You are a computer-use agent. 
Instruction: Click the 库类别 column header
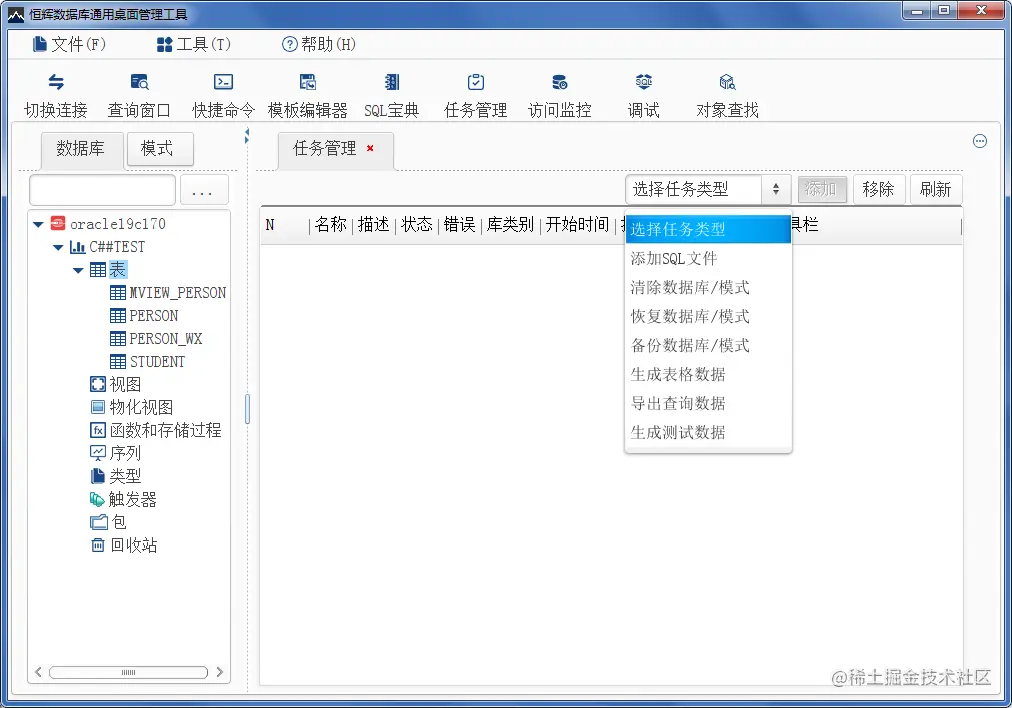coord(510,225)
